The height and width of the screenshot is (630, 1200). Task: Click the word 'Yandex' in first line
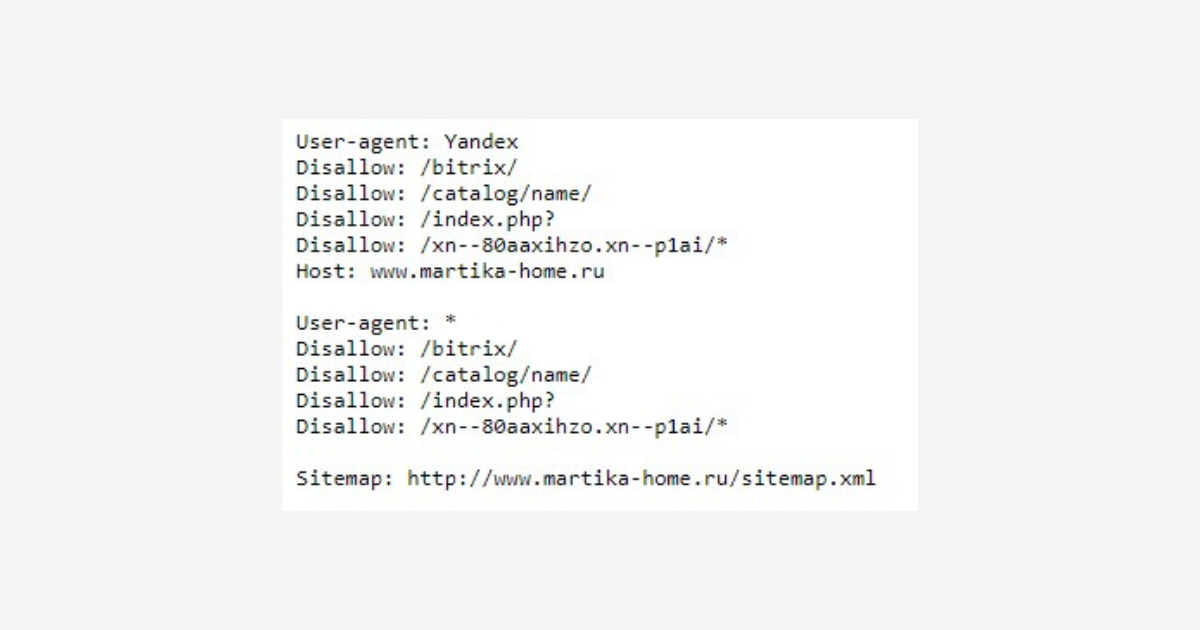(x=481, y=141)
